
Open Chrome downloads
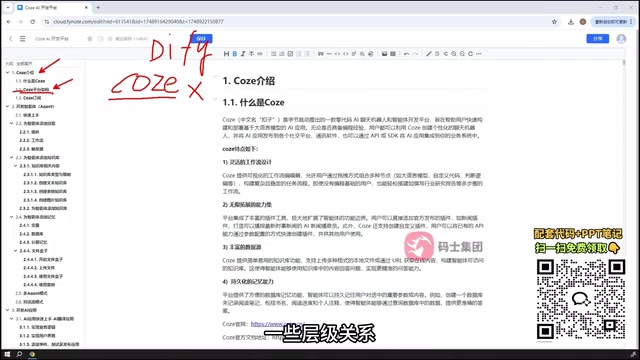[x=571, y=22]
